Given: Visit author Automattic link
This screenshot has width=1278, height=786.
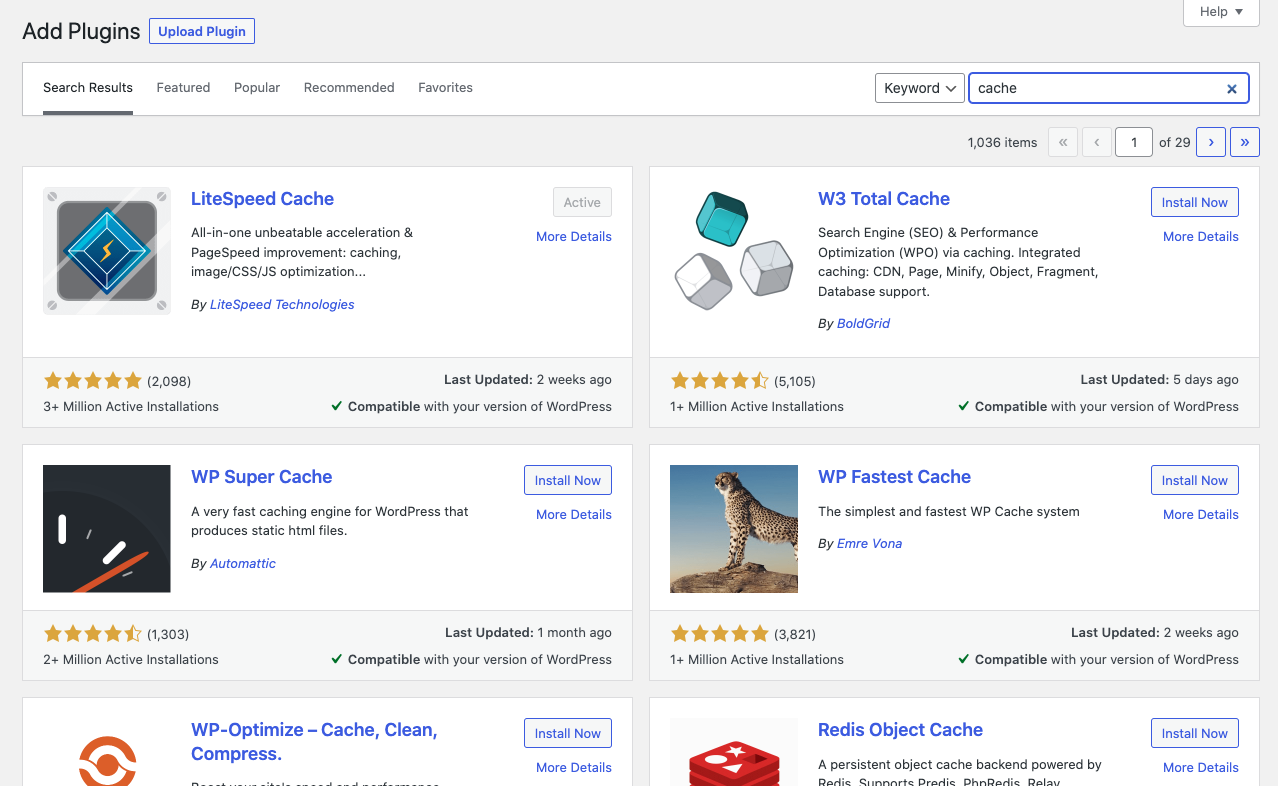Looking at the screenshot, I should coord(243,564).
